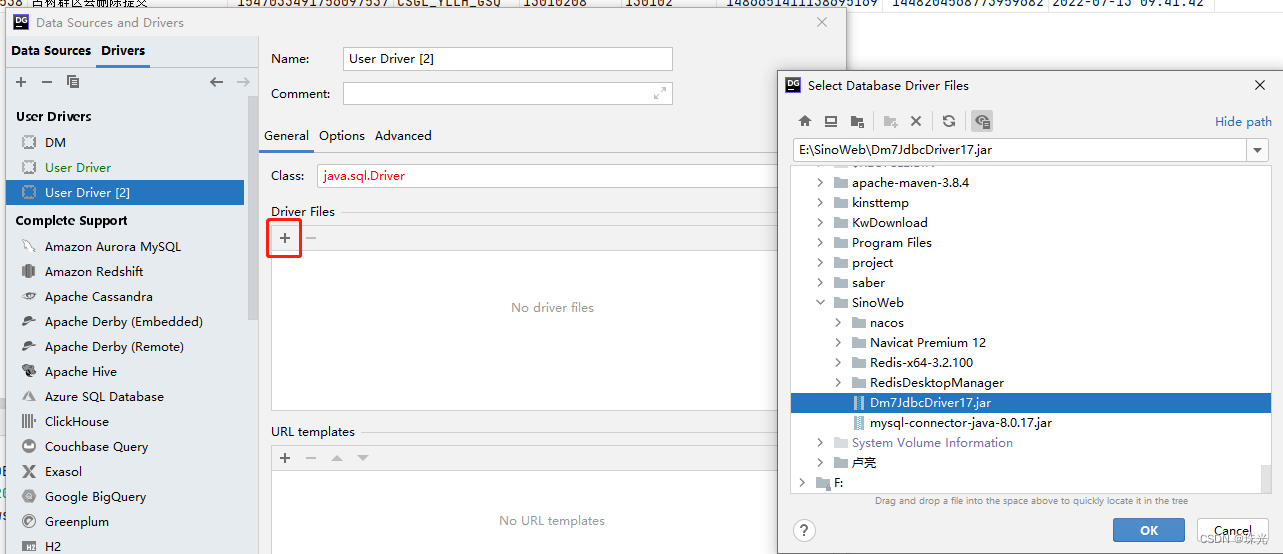Remove selected driver with minus icon in Drivers panel

point(46,82)
